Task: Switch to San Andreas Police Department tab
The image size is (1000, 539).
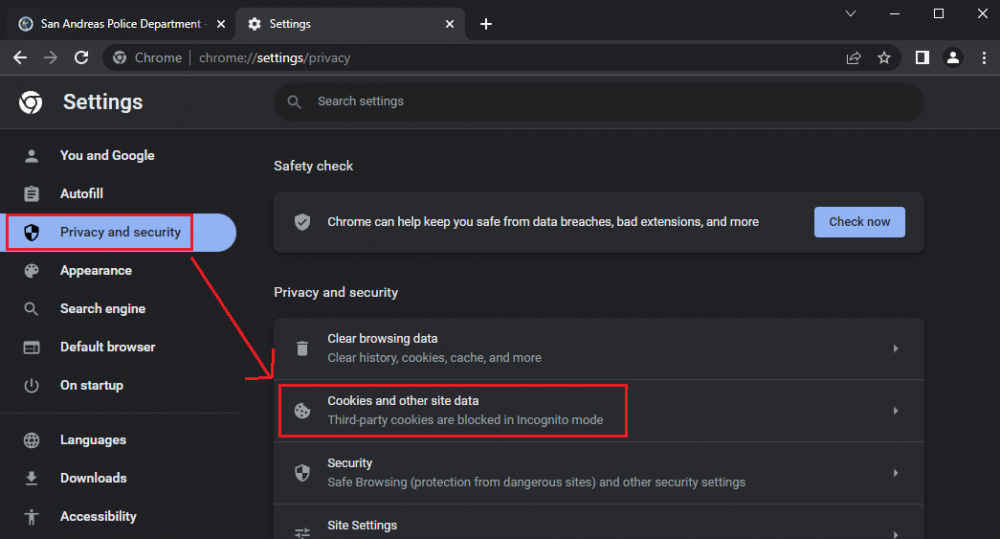Action: pos(121,24)
